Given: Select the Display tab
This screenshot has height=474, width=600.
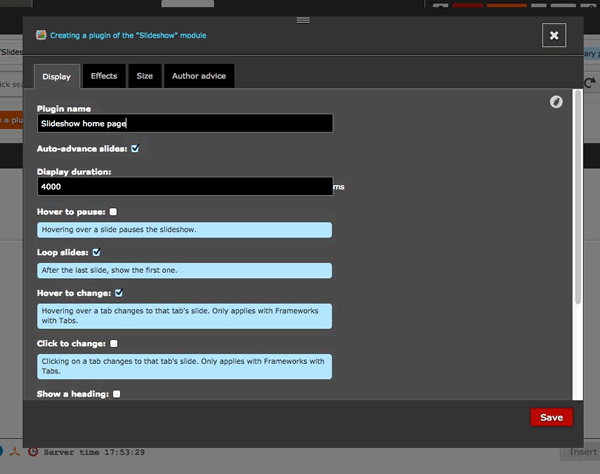Looking at the screenshot, I should [x=57, y=76].
